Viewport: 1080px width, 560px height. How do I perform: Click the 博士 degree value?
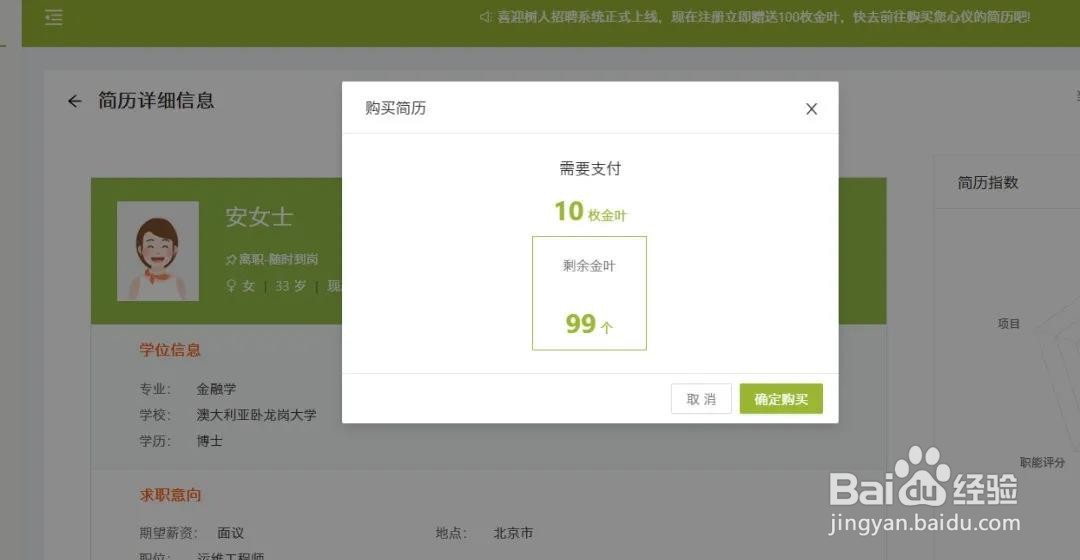point(209,441)
